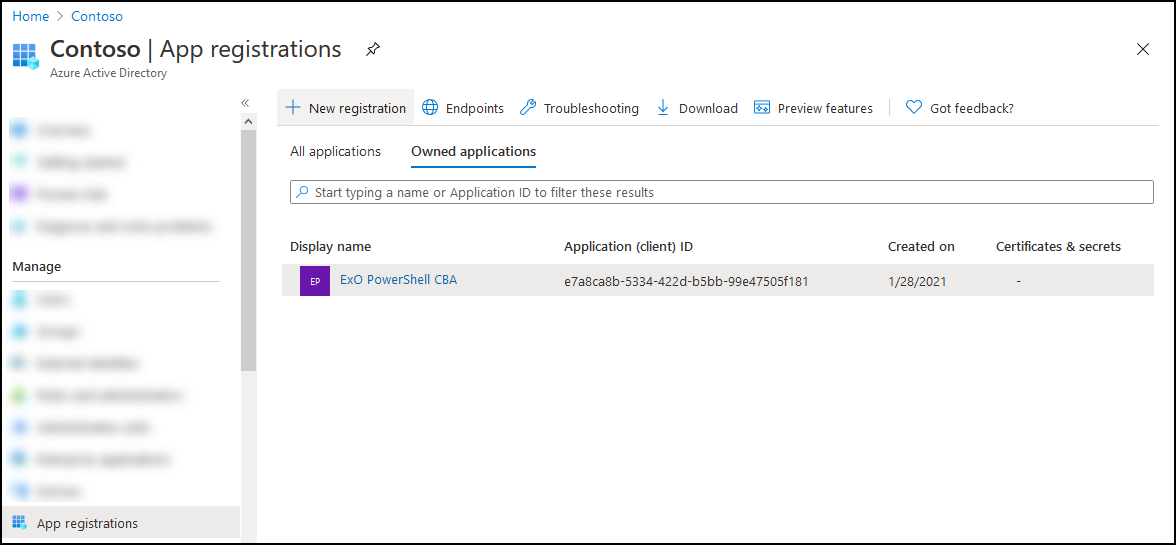Pin the App registrations blade
This screenshot has width=1176, height=545.
click(x=373, y=49)
